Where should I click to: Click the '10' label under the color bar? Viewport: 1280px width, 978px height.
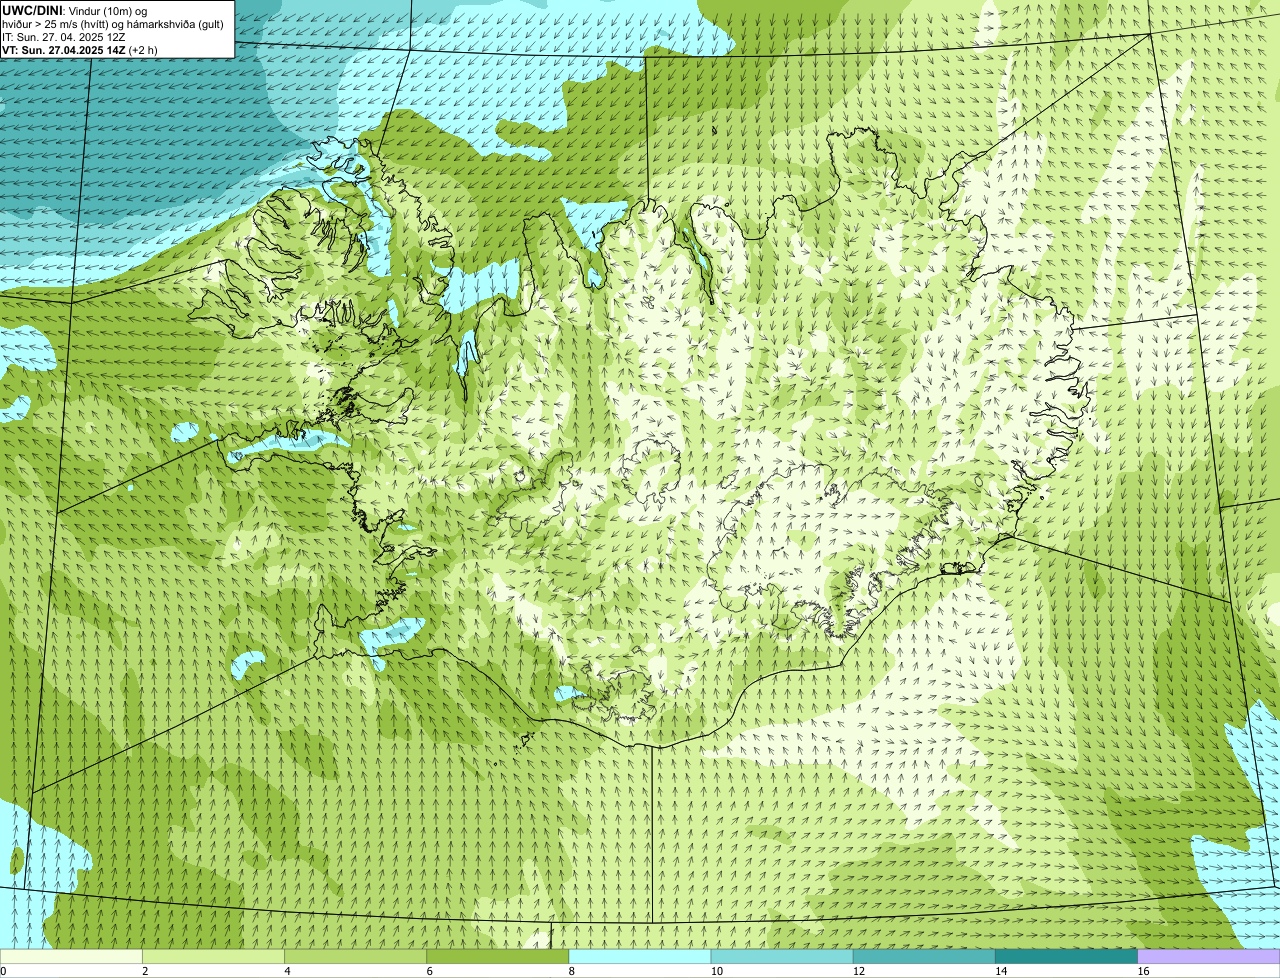coord(716,971)
